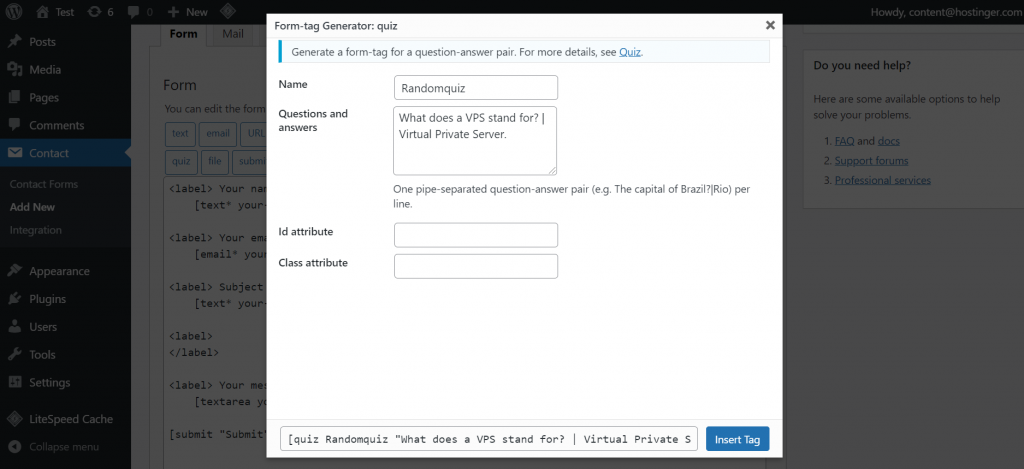The height and width of the screenshot is (469, 1024).
Task: Switch to the Form tab
Action: 184,34
